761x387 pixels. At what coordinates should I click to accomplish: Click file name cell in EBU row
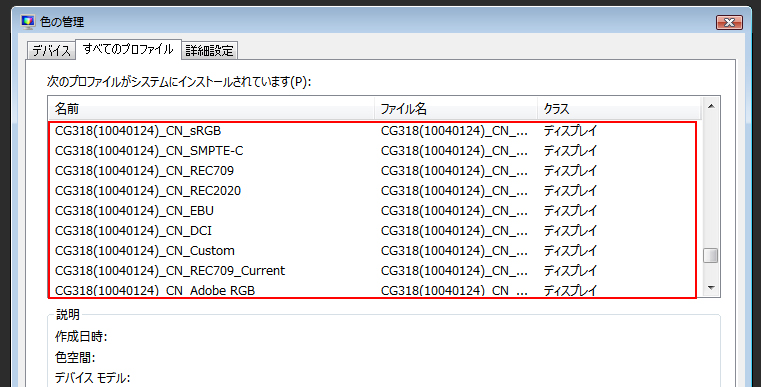(x=454, y=211)
